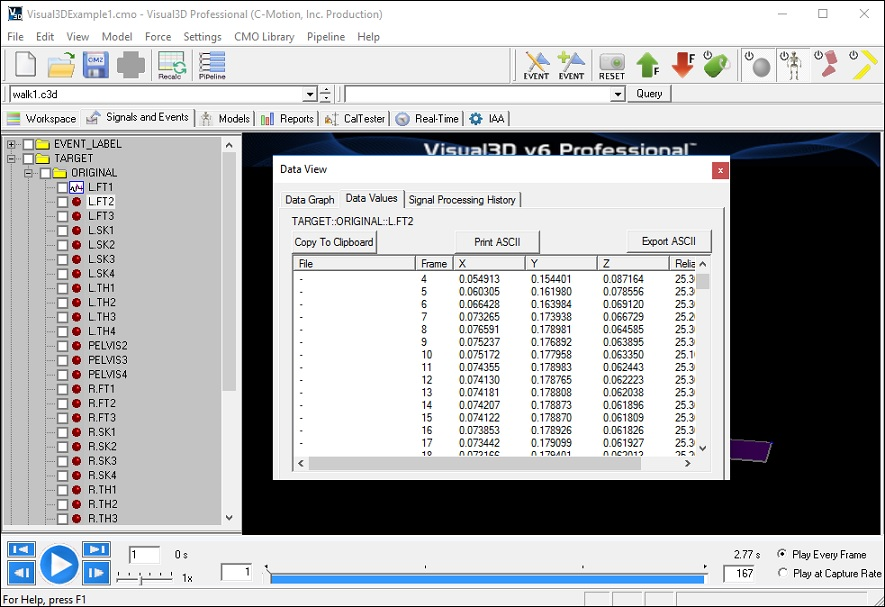Click the signal tree scroll up arrow

point(229,145)
